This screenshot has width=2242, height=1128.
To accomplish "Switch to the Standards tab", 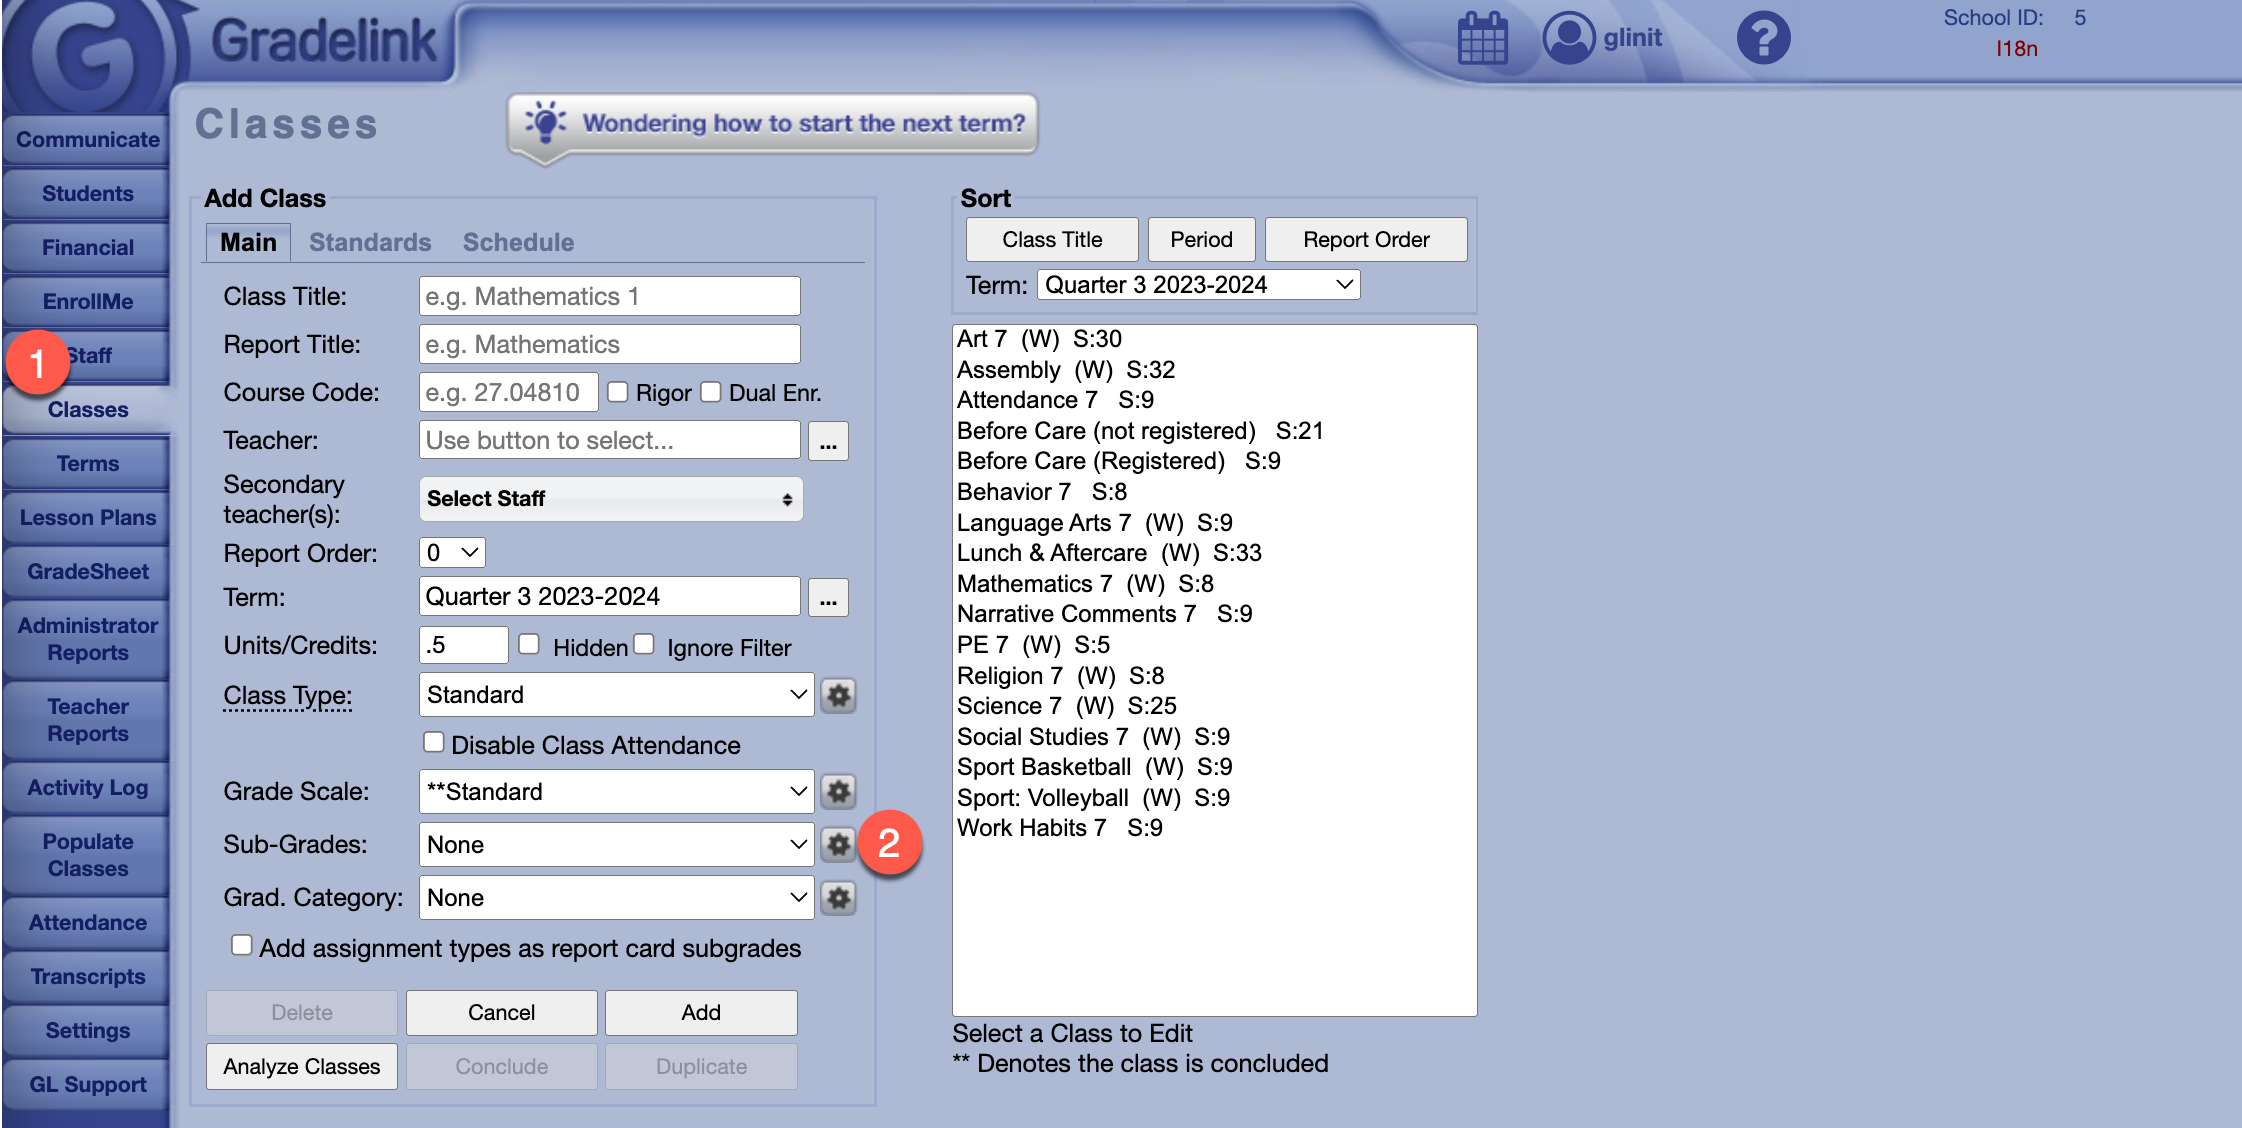I will tap(370, 242).
